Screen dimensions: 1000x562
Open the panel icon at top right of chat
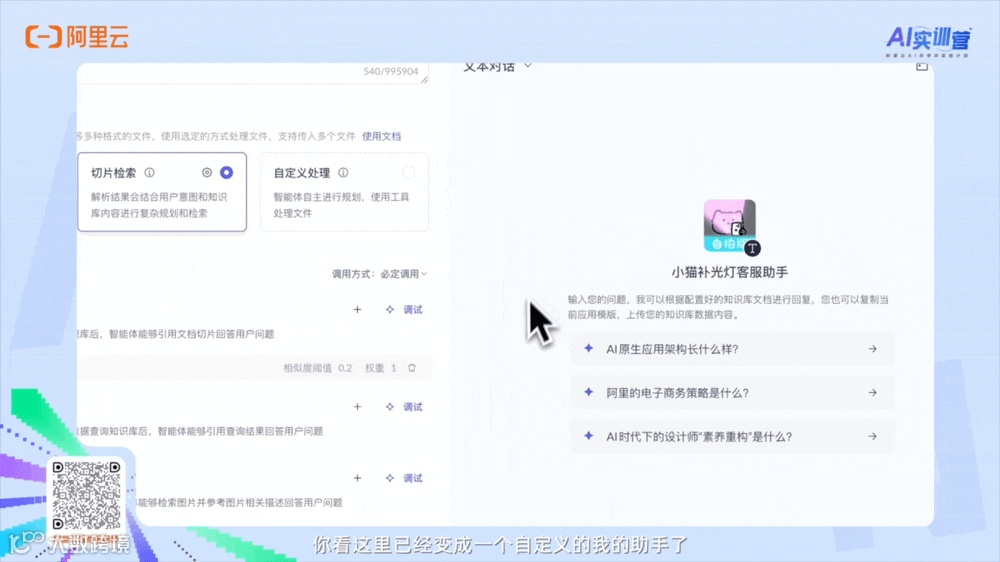[922, 66]
